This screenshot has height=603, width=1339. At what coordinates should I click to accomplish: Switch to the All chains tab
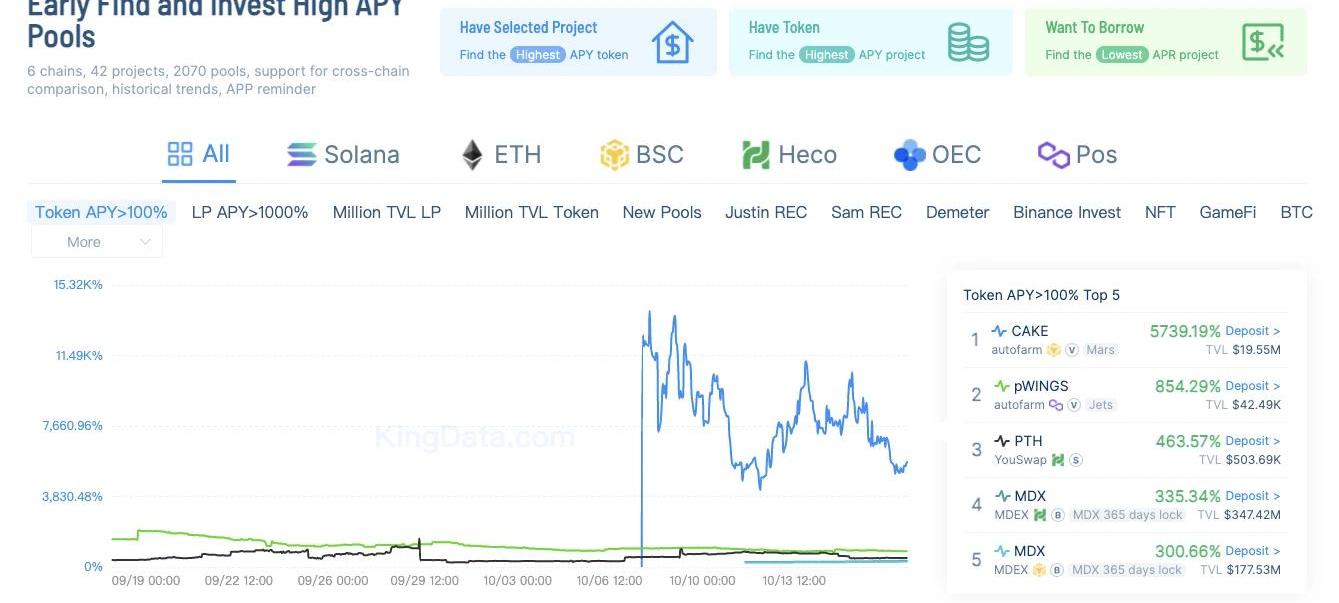198,154
